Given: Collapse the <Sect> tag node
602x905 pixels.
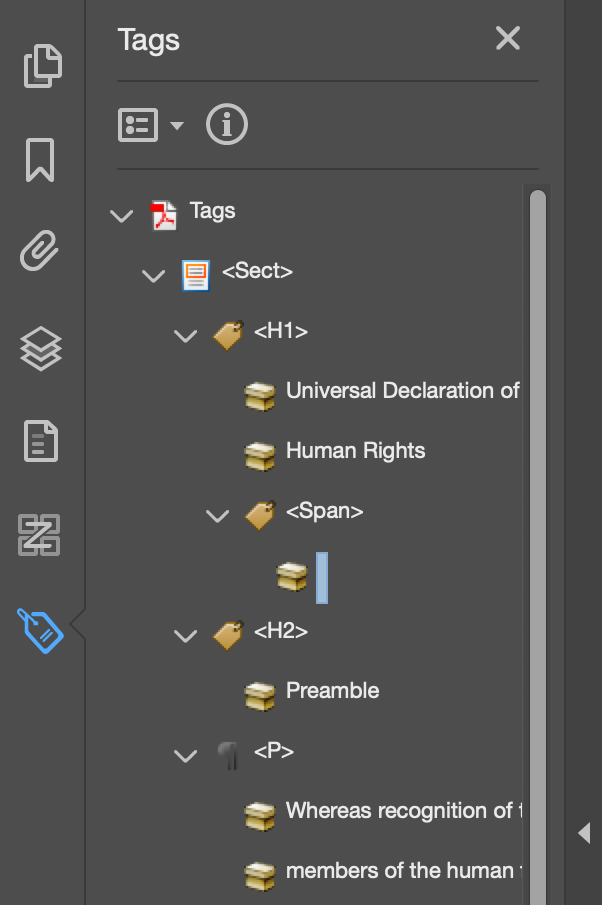Looking at the screenshot, I should coord(153,274).
